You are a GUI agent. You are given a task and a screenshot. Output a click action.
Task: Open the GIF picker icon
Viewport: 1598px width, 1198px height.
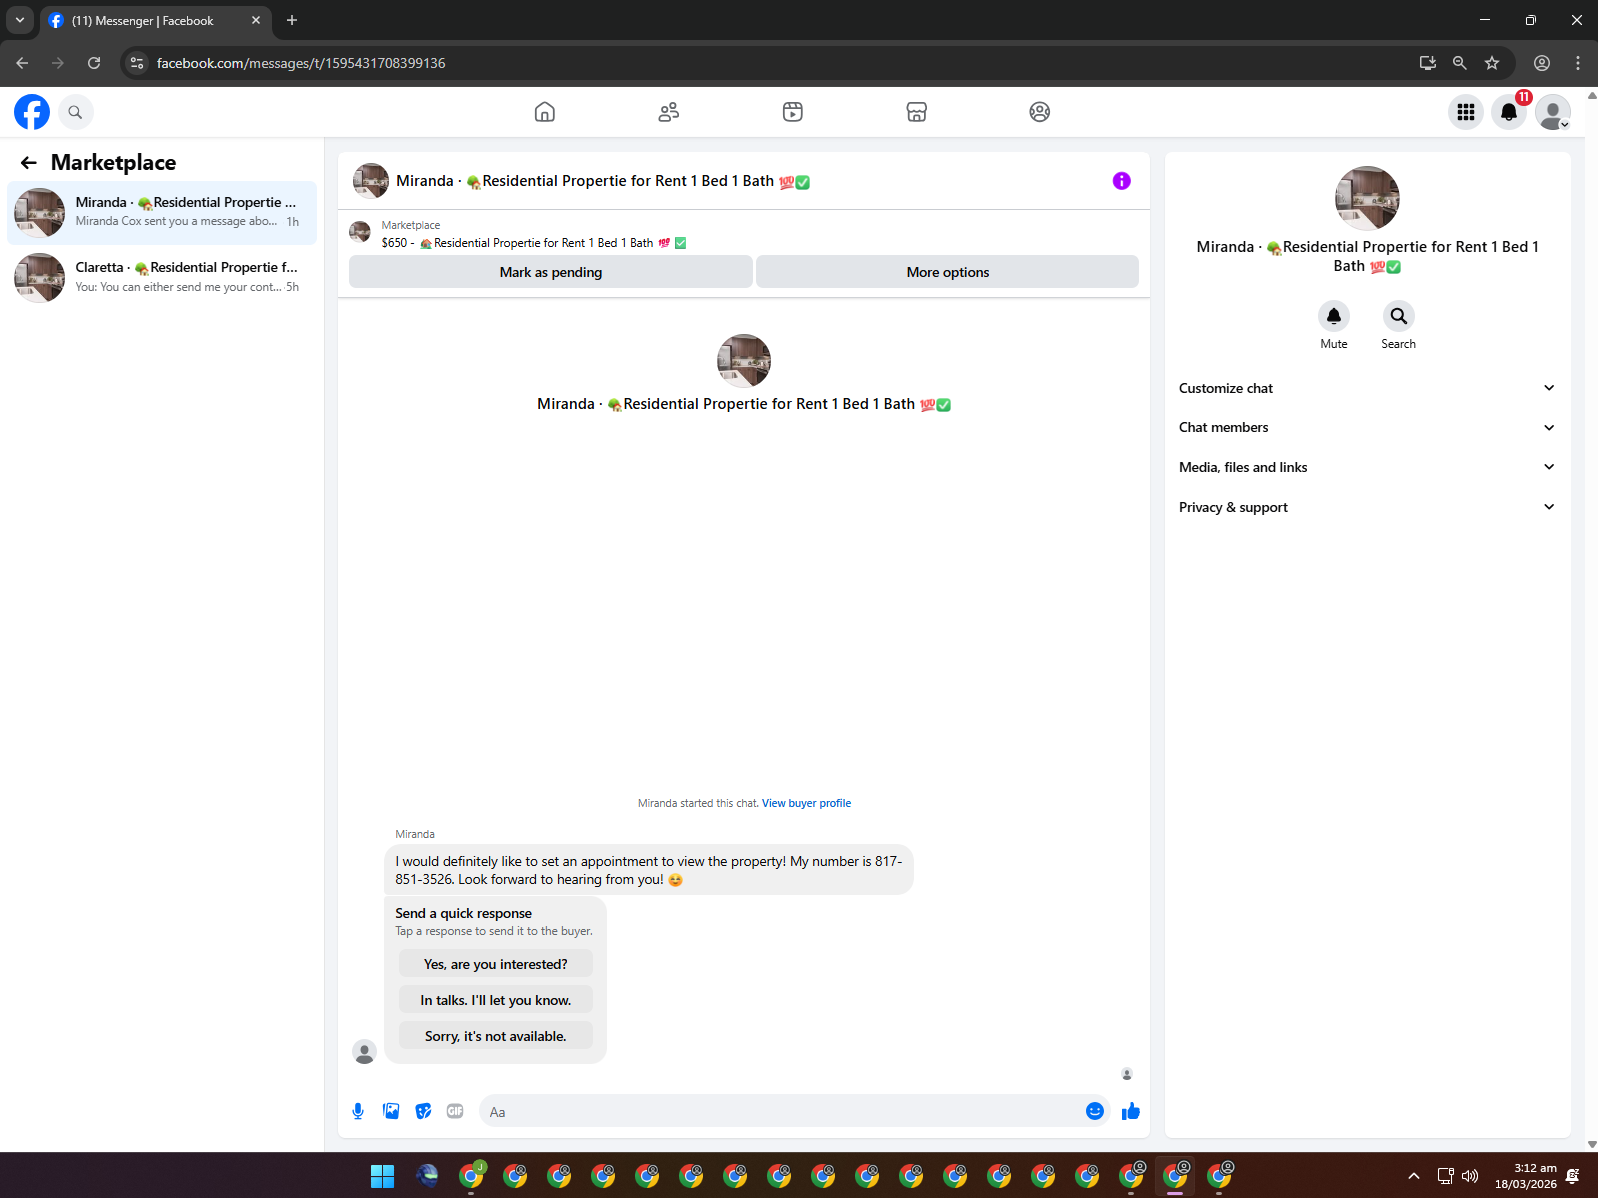pyautogui.click(x=455, y=1111)
